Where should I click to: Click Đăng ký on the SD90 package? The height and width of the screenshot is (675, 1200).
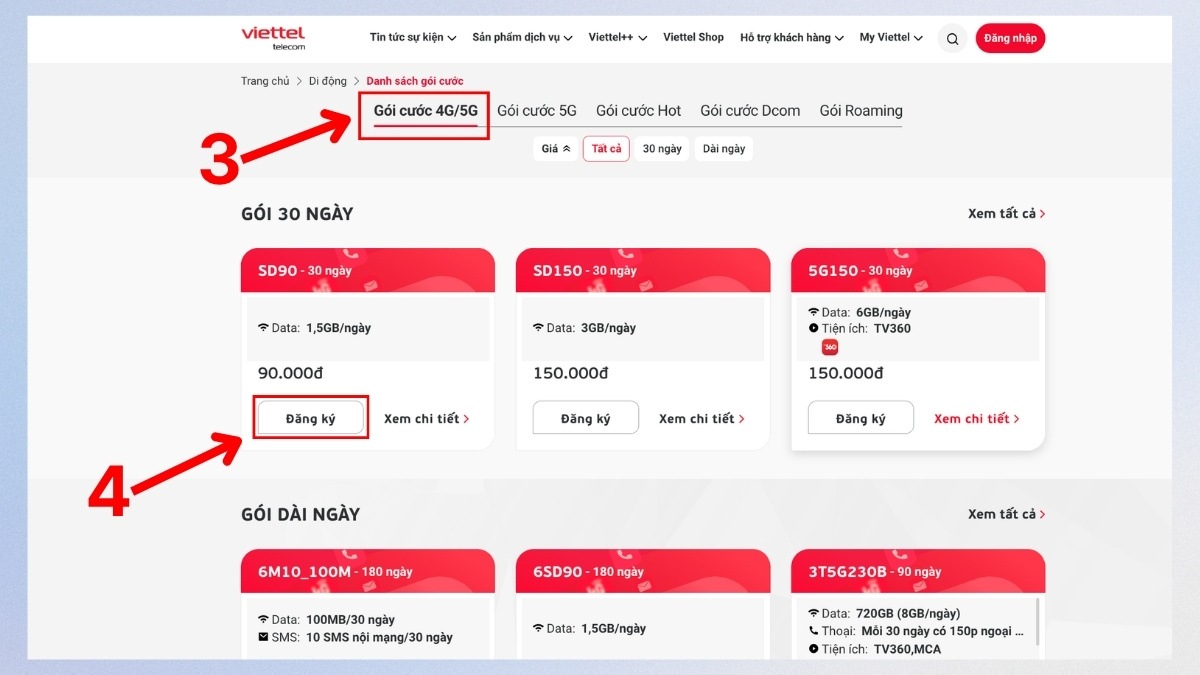310,418
